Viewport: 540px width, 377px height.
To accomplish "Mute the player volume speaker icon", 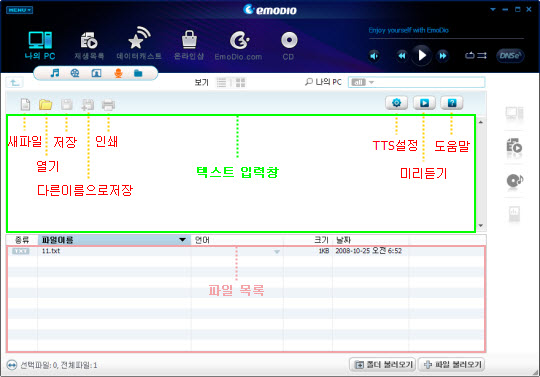I will pos(374,55).
